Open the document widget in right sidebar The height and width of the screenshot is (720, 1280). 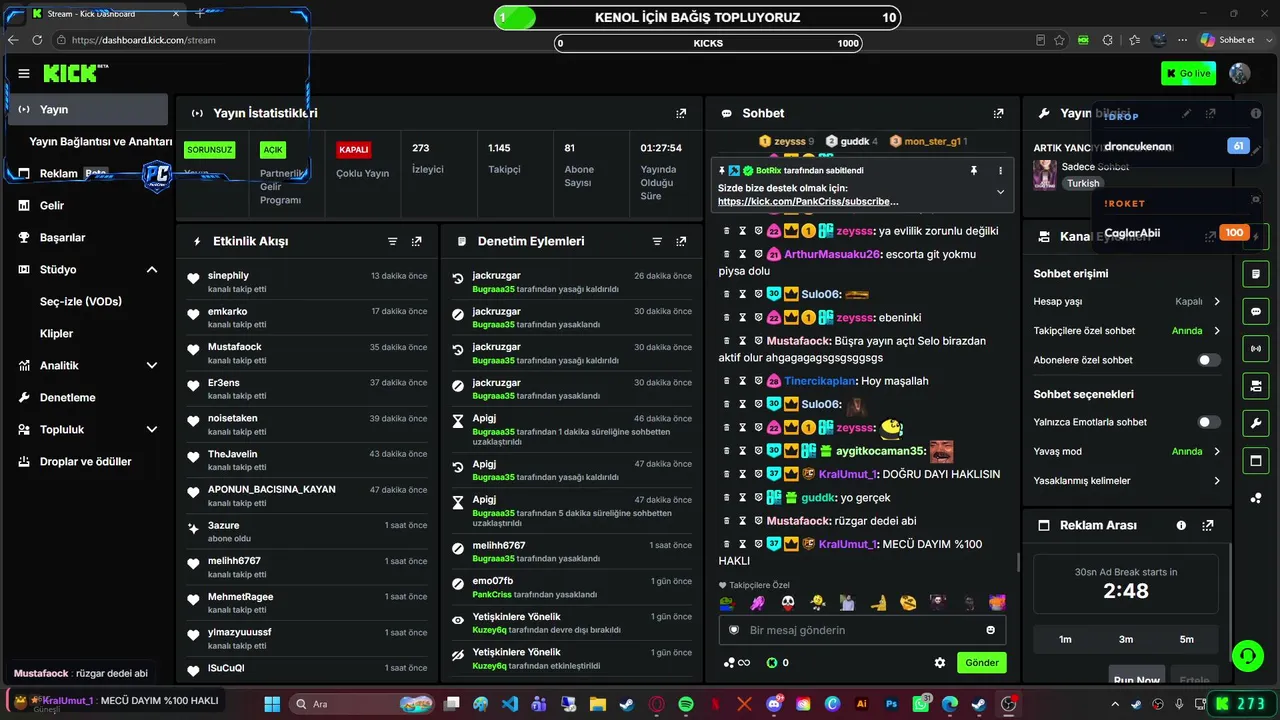click(1256, 273)
